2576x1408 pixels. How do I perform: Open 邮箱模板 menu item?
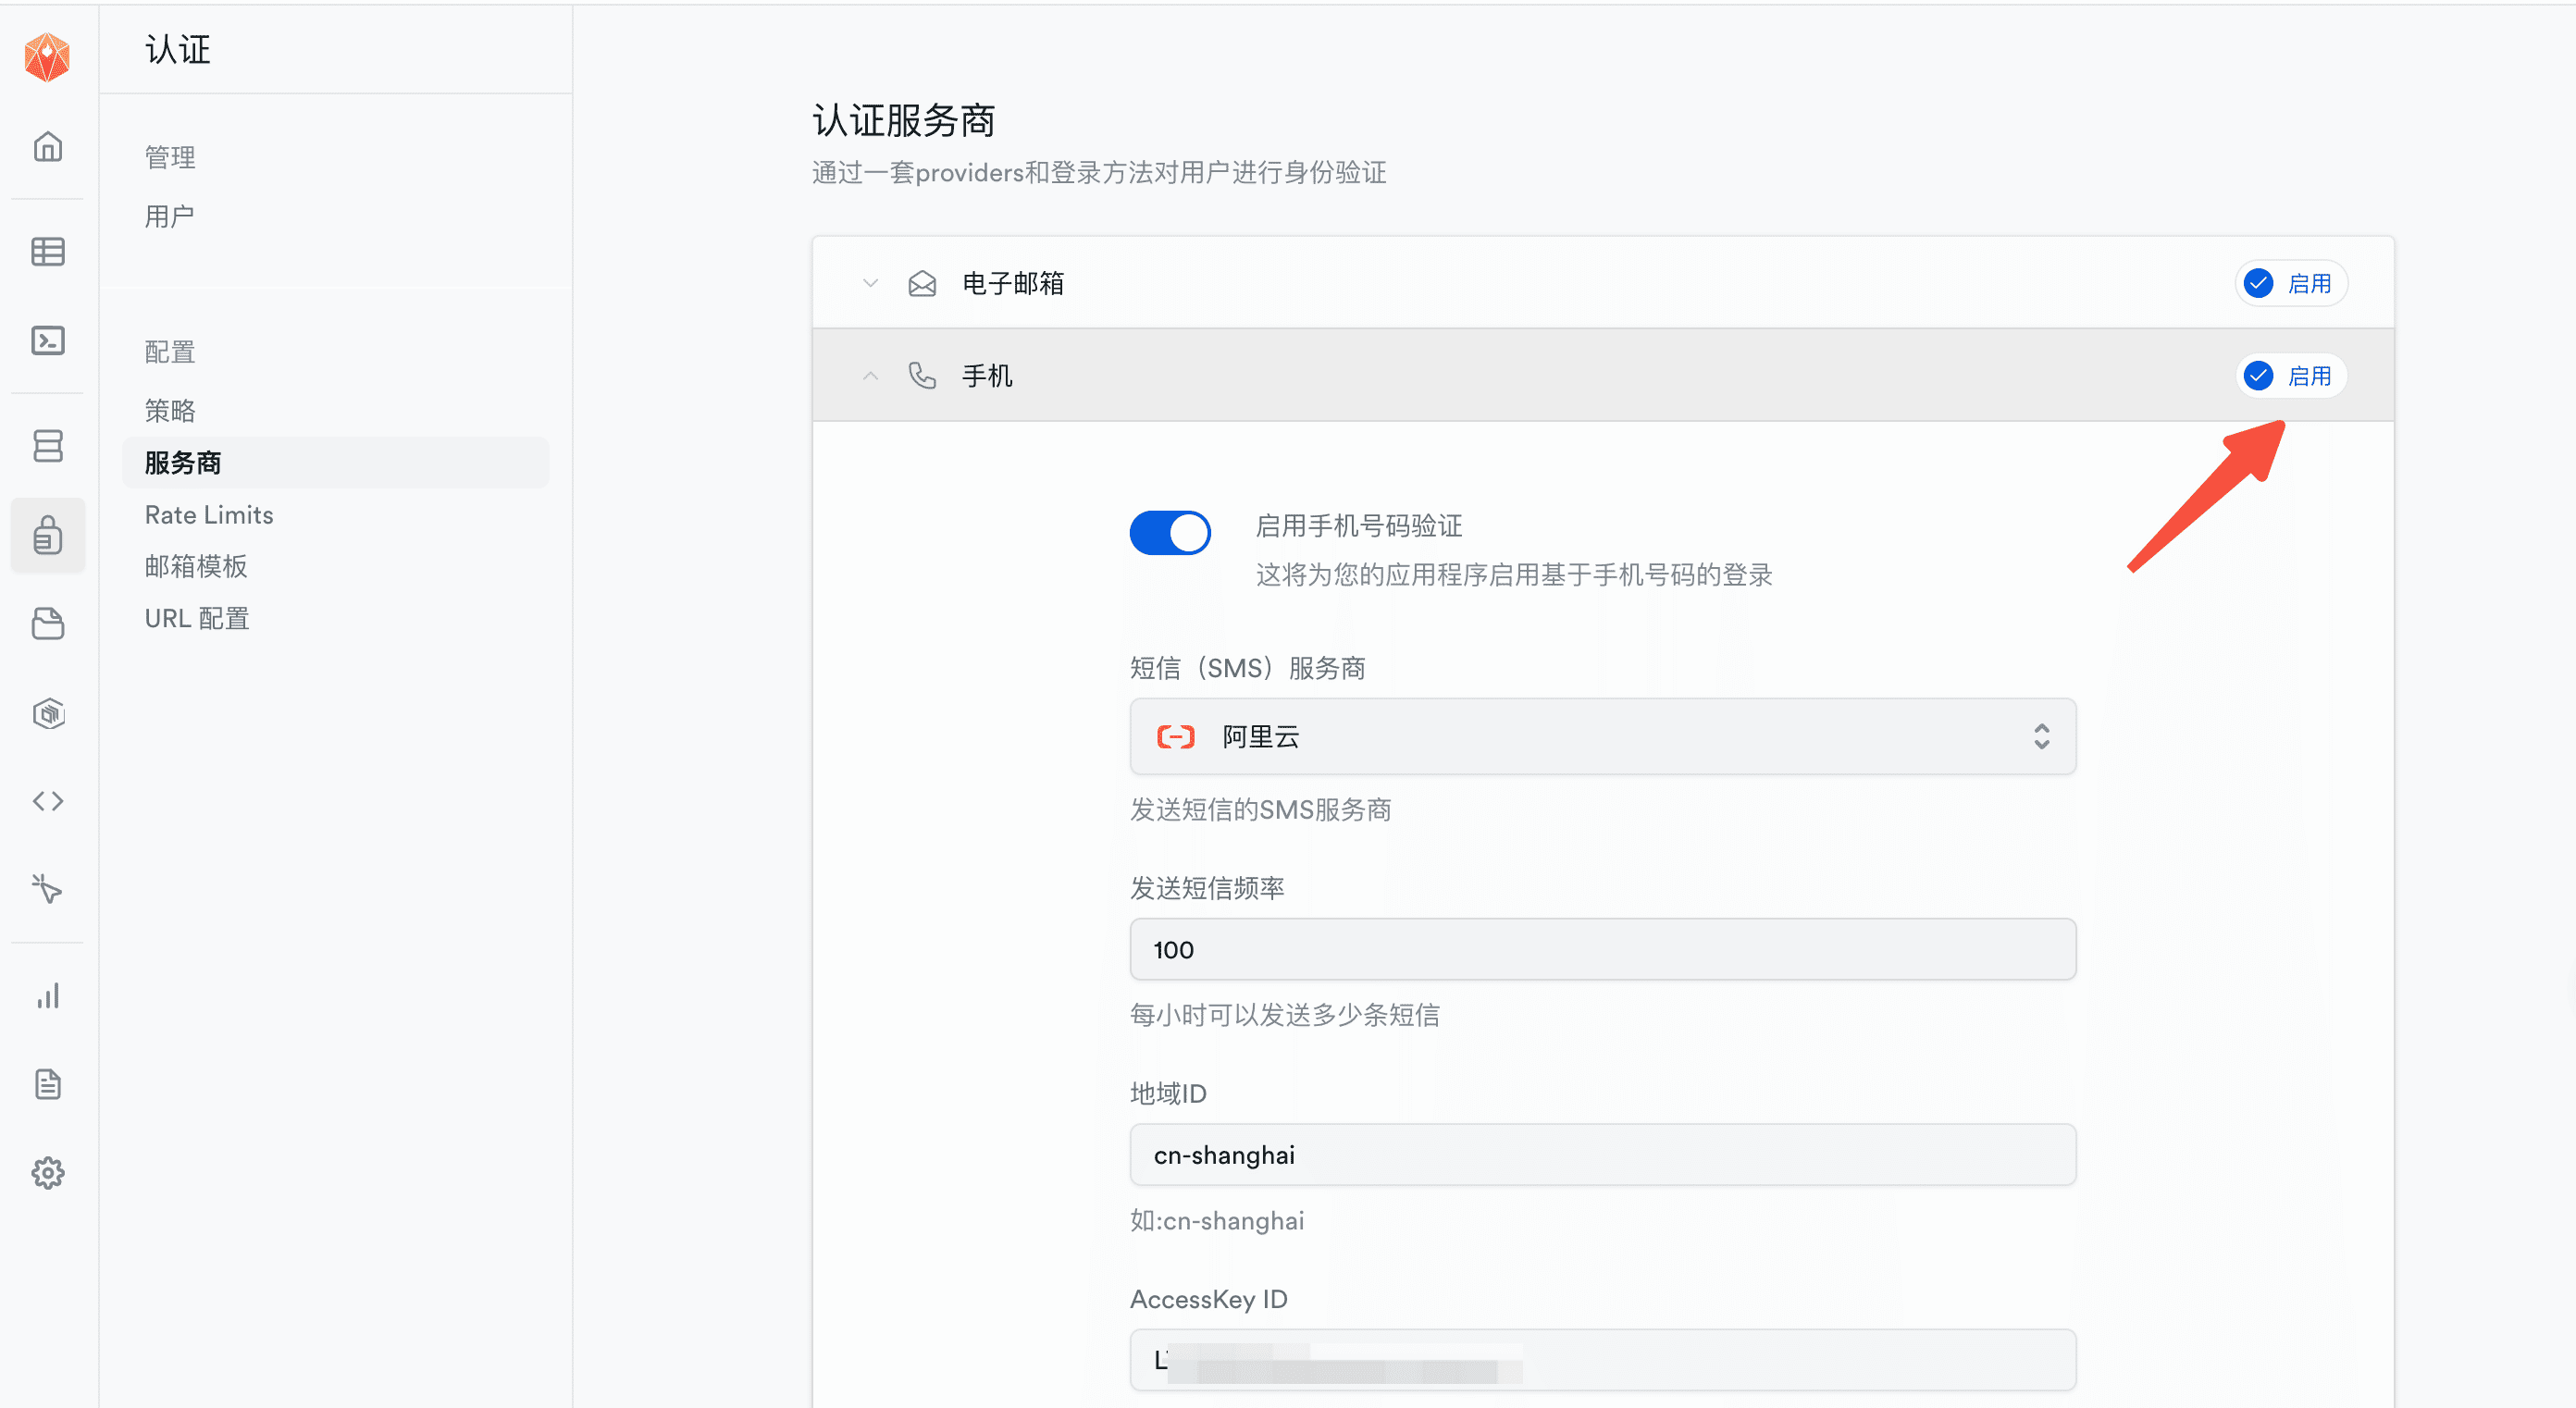click(196, 566)
